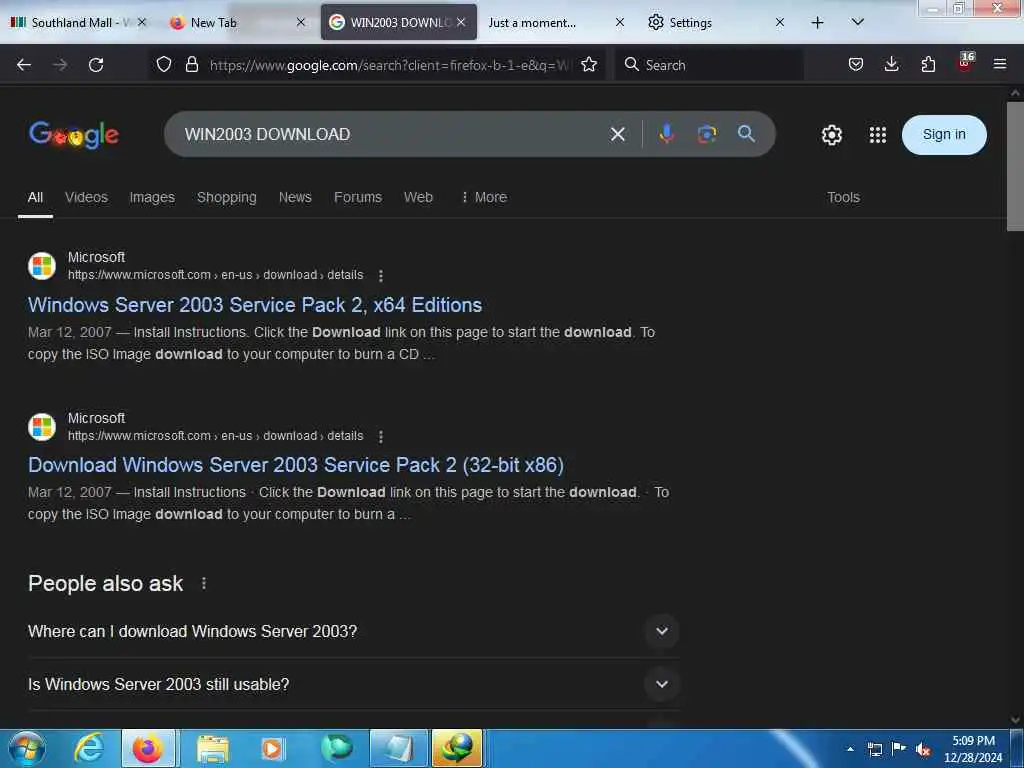The height and width of the screenshot is (768, 1024).
Task: Select News search filter
Action: pyautogui.click(x=295, y=197)
